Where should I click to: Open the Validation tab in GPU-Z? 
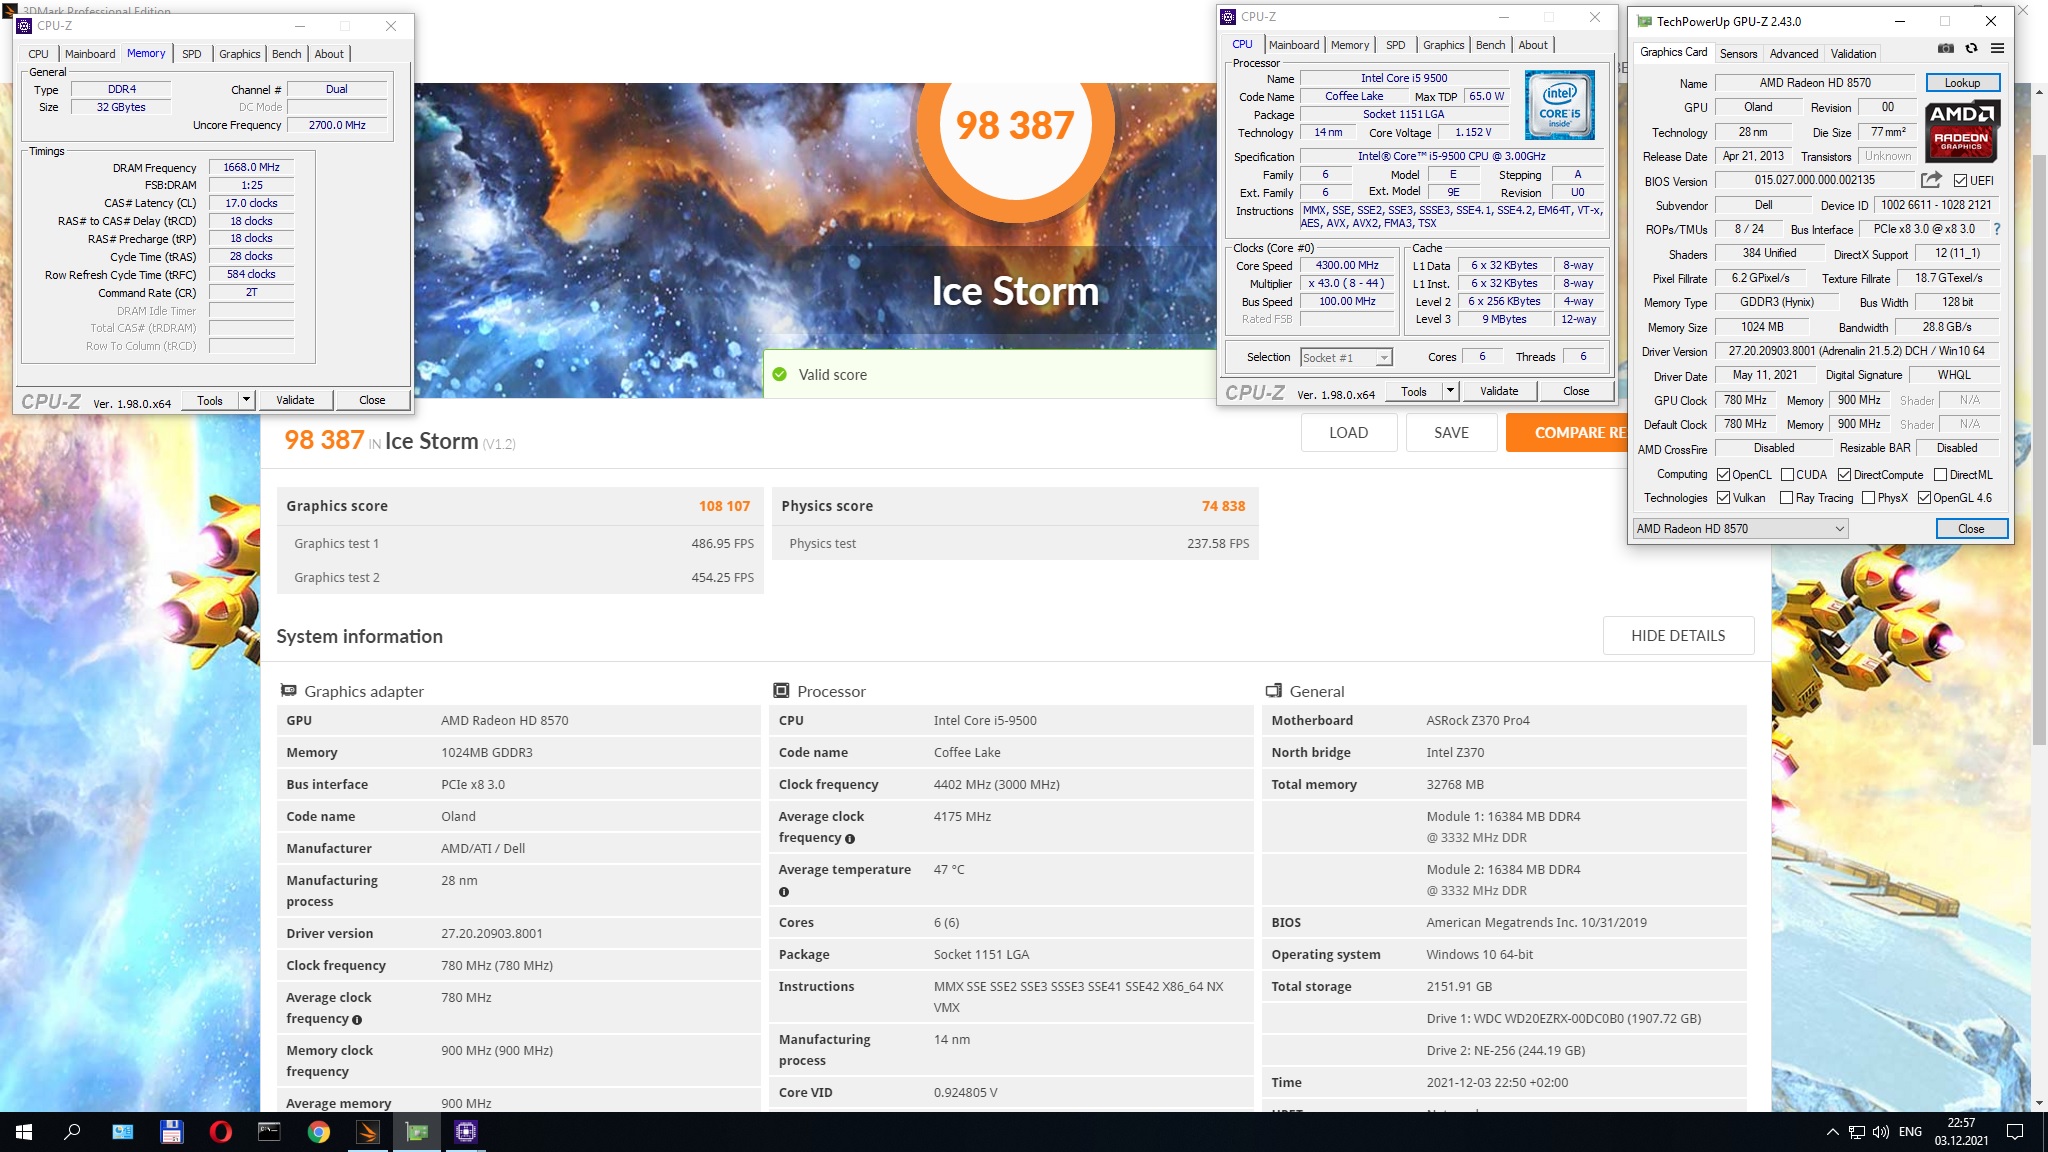pos(1853,54)
